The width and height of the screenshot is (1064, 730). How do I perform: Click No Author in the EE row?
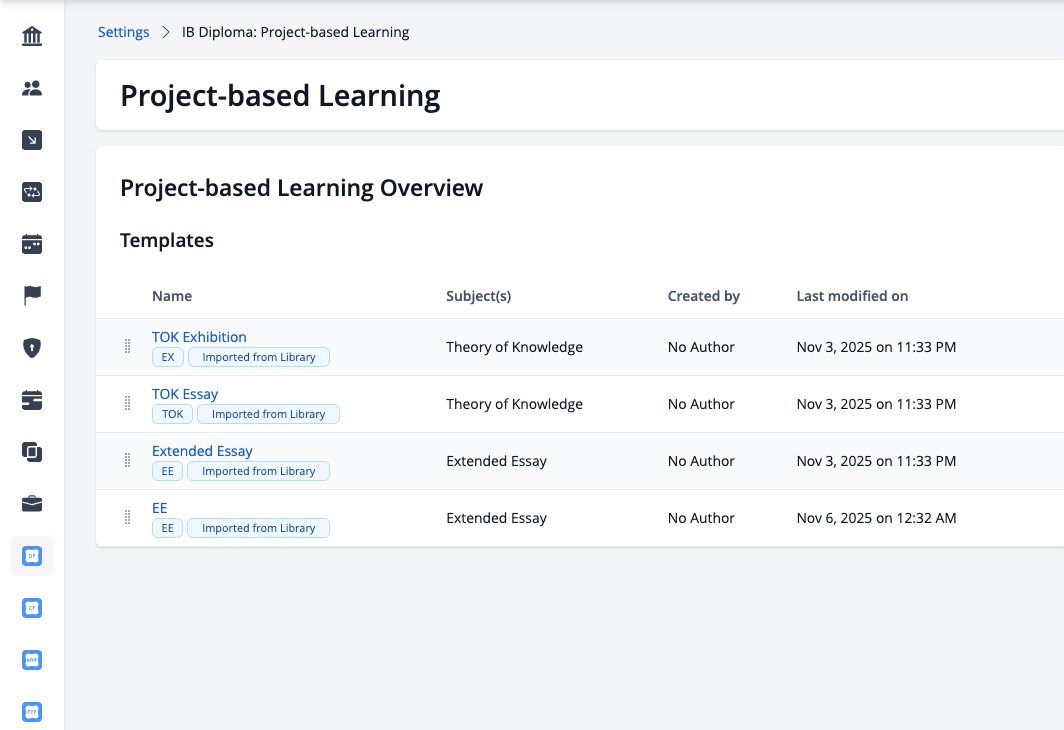coord(701,518)
